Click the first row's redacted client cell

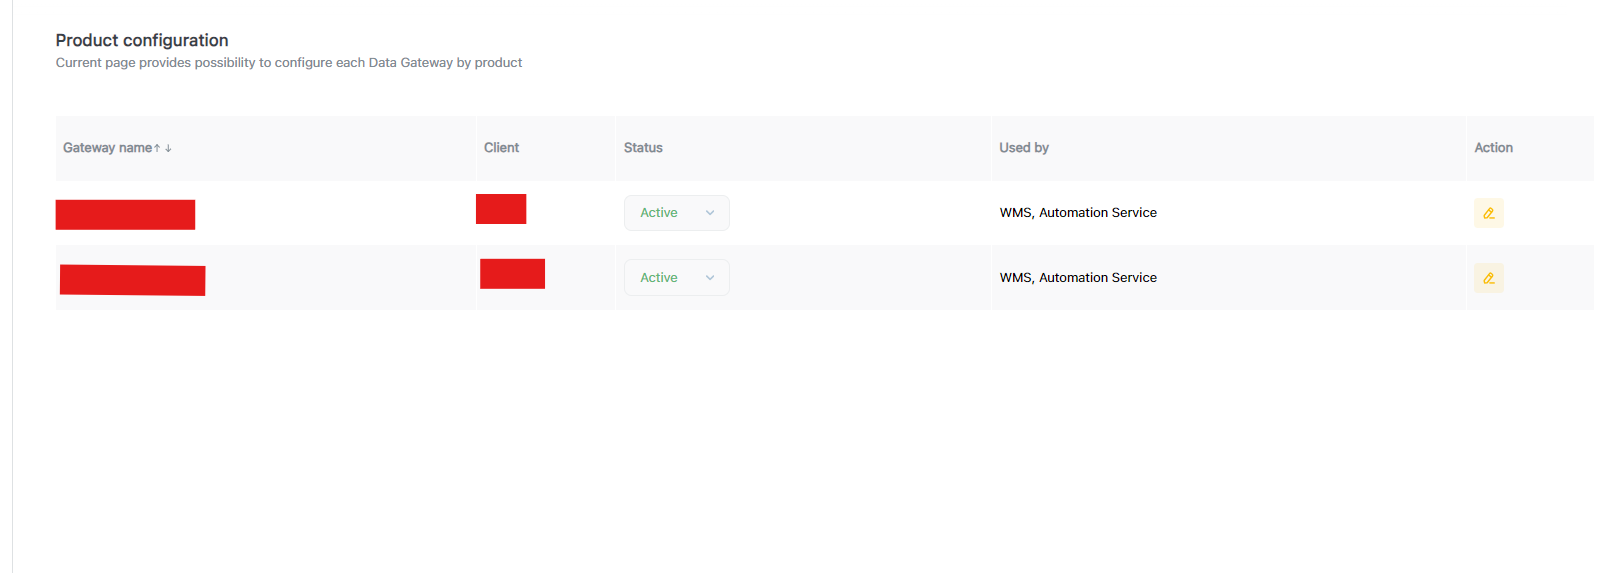(501, 209)
